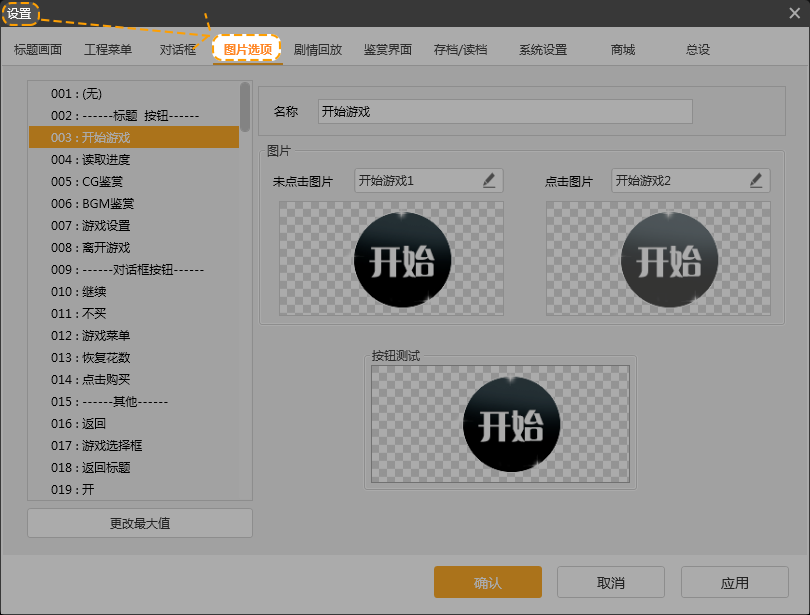Click the 按钮测试 start button preview
The height and width of the screenshot is (615, 810).
pyautogui.click(x=511, y=425)
